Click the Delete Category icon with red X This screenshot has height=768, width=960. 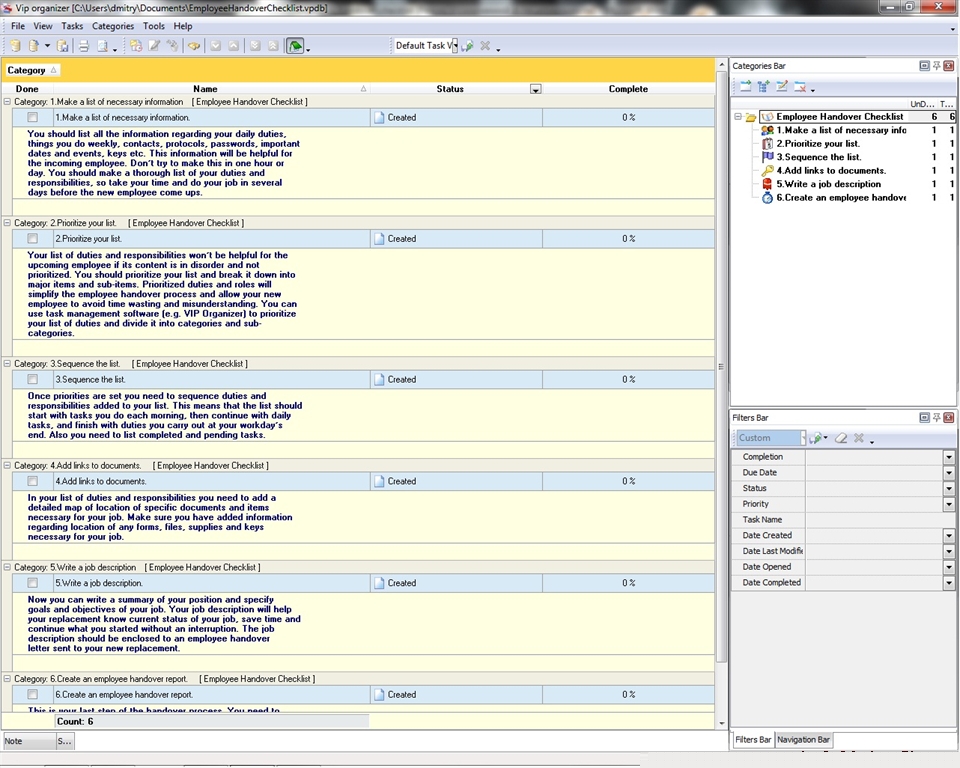tap(800, 87)
